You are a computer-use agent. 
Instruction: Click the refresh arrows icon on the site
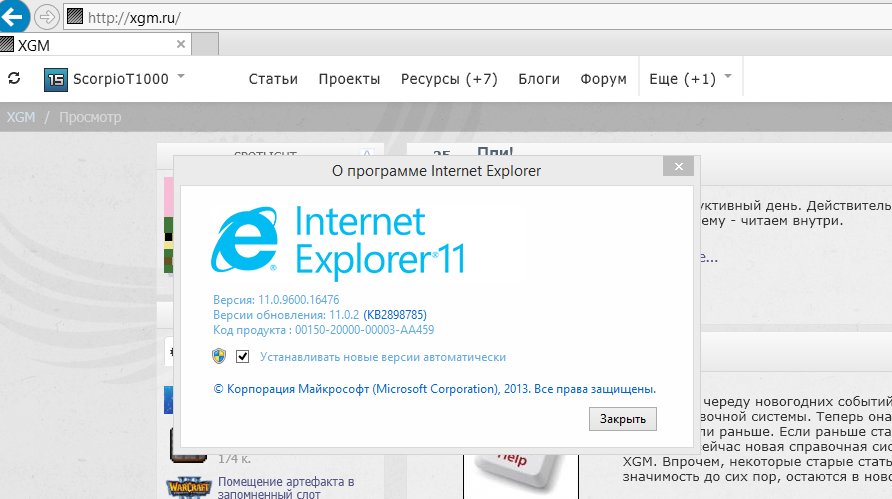pos(14,78)
